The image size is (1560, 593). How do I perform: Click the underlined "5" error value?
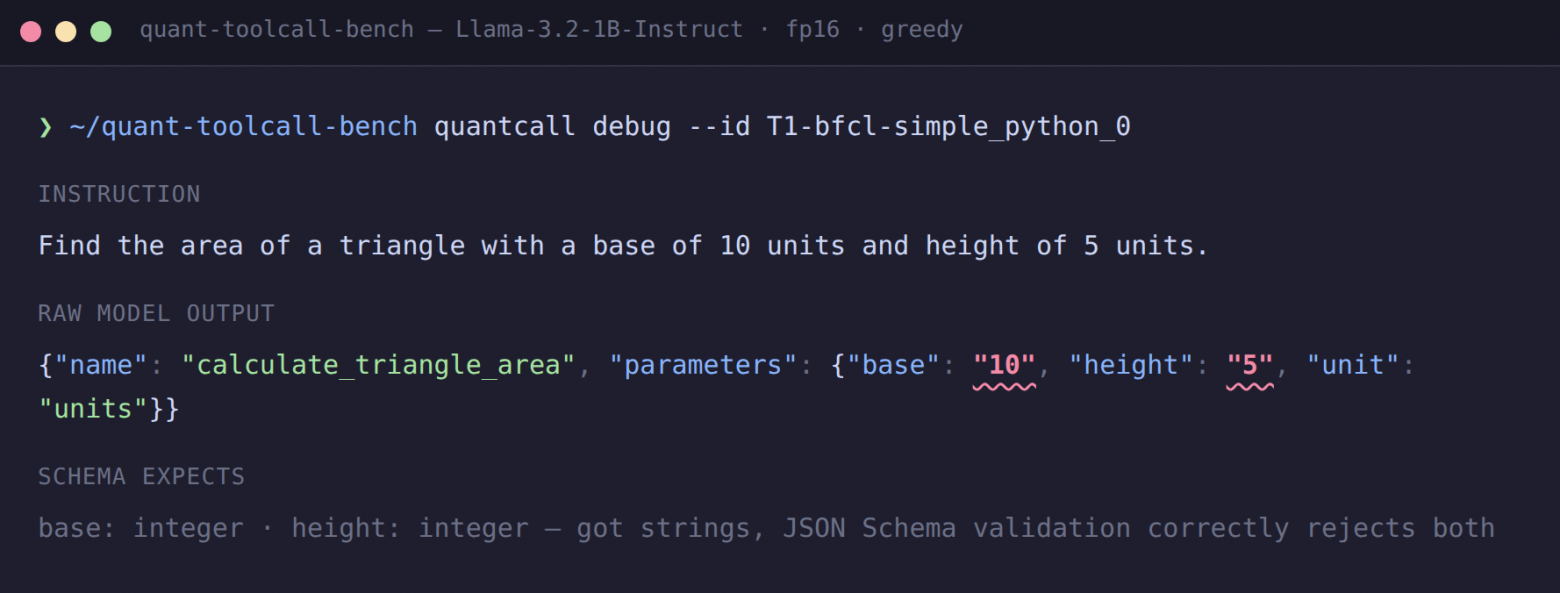(1250, 365)
